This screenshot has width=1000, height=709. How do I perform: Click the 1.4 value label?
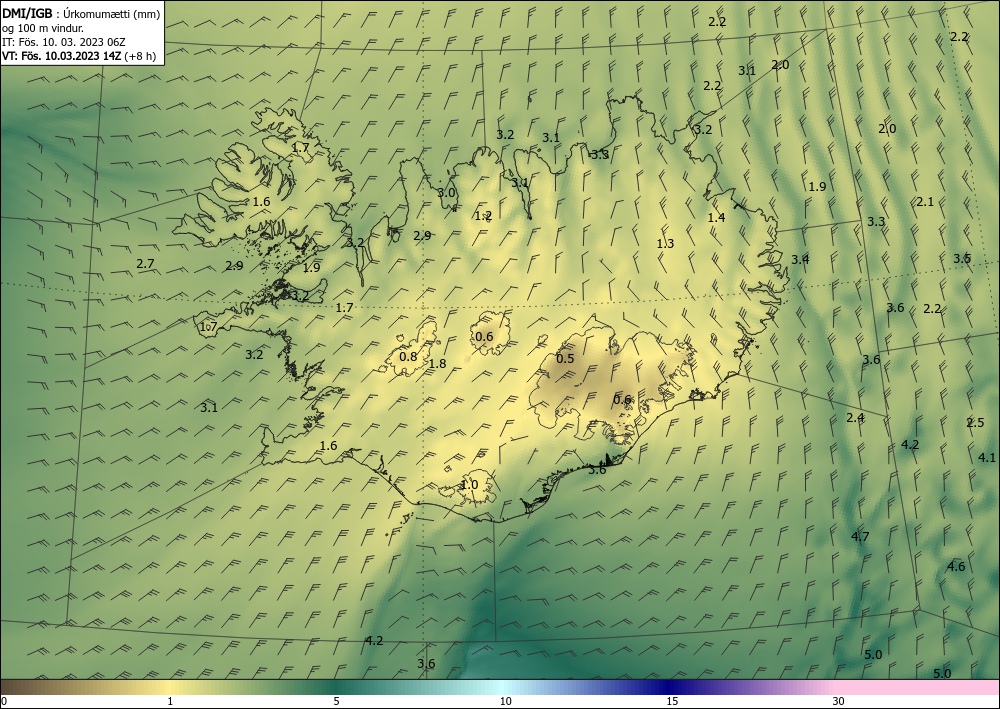pyautogui.click(x=716, y=217)
